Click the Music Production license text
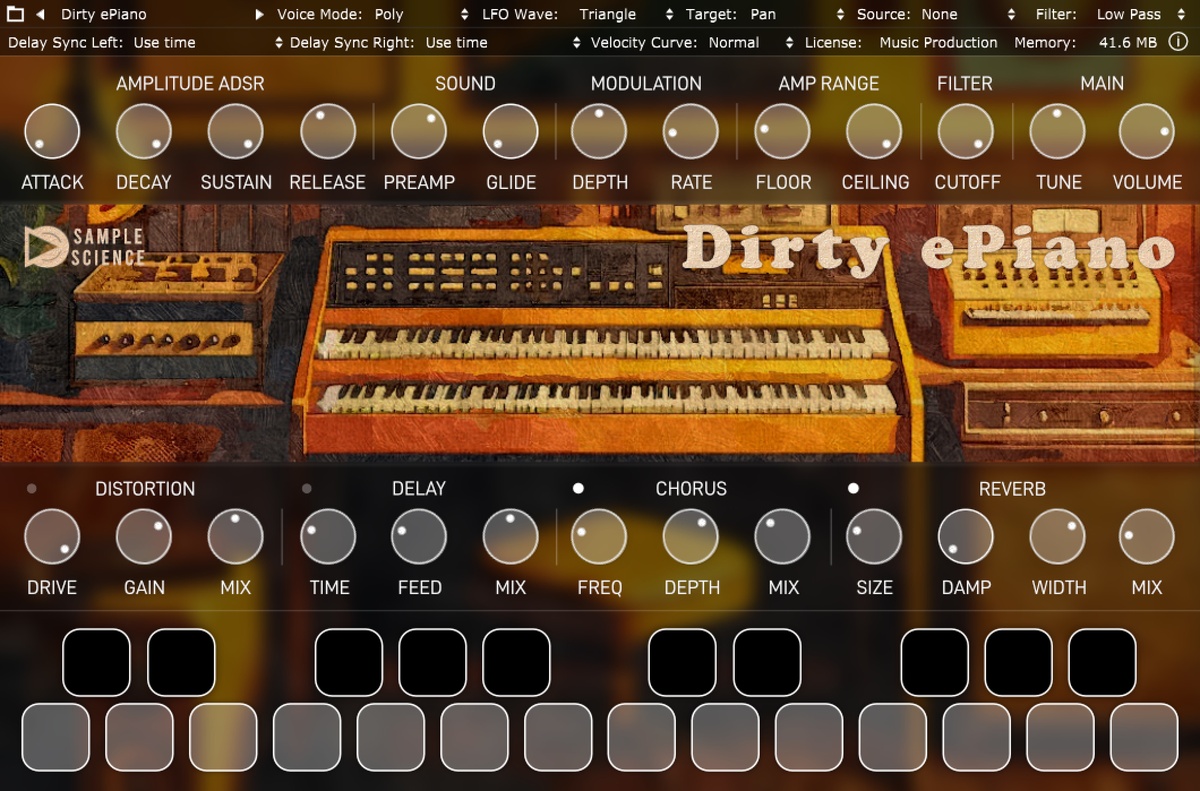 (x=938, y=42)
